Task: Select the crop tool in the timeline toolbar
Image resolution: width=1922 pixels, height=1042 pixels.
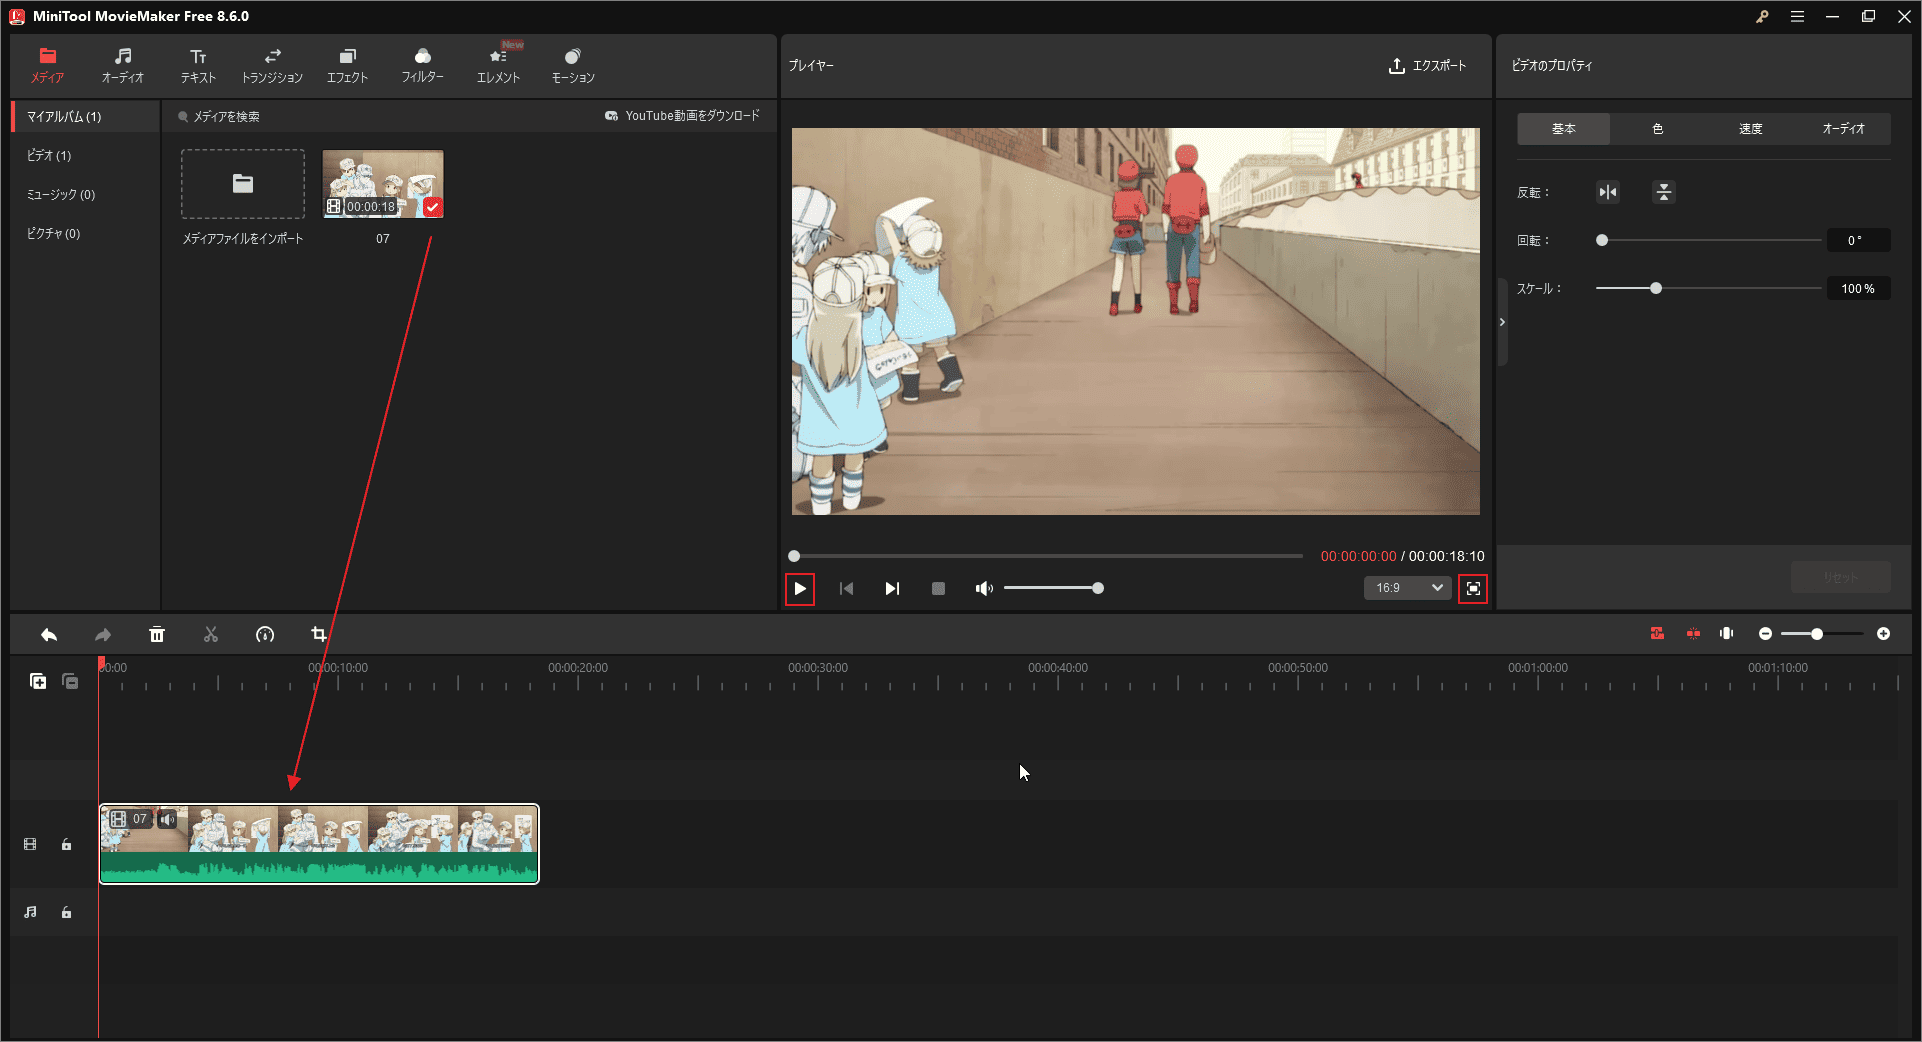Action: pyautogui.click(x=318, y=634)
